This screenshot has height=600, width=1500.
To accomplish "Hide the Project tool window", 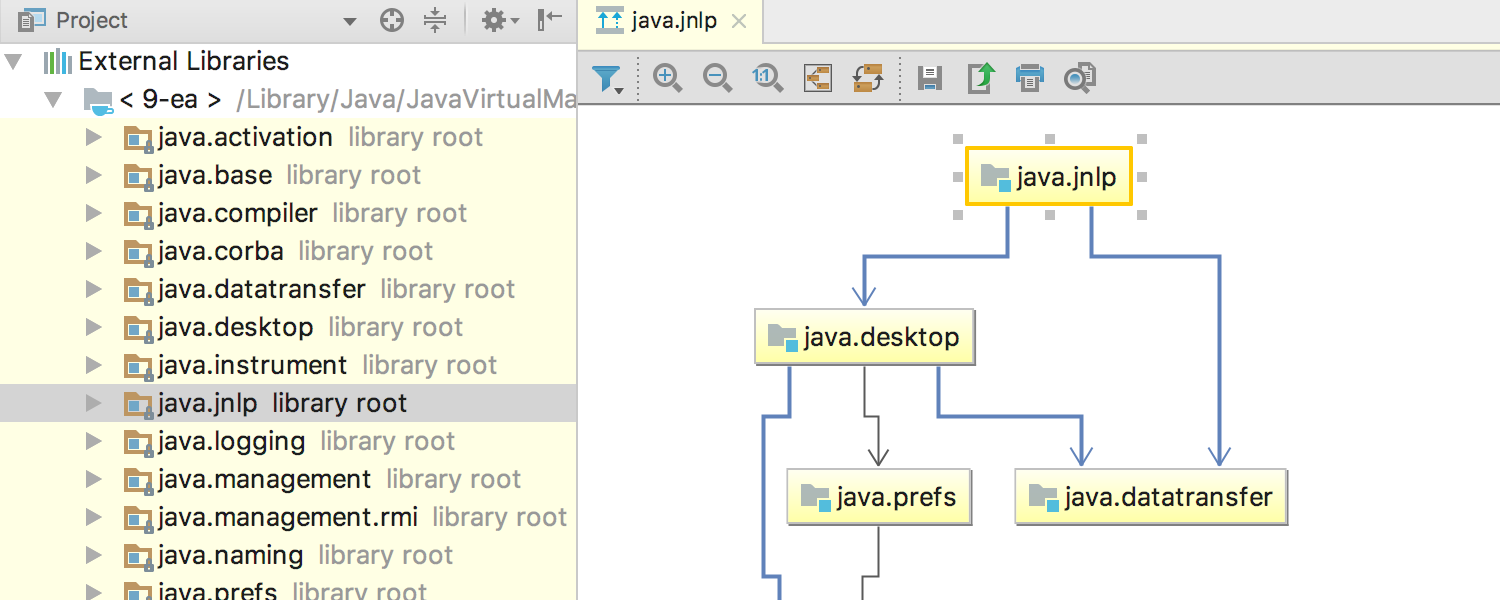I will click(x=550, y=20).
